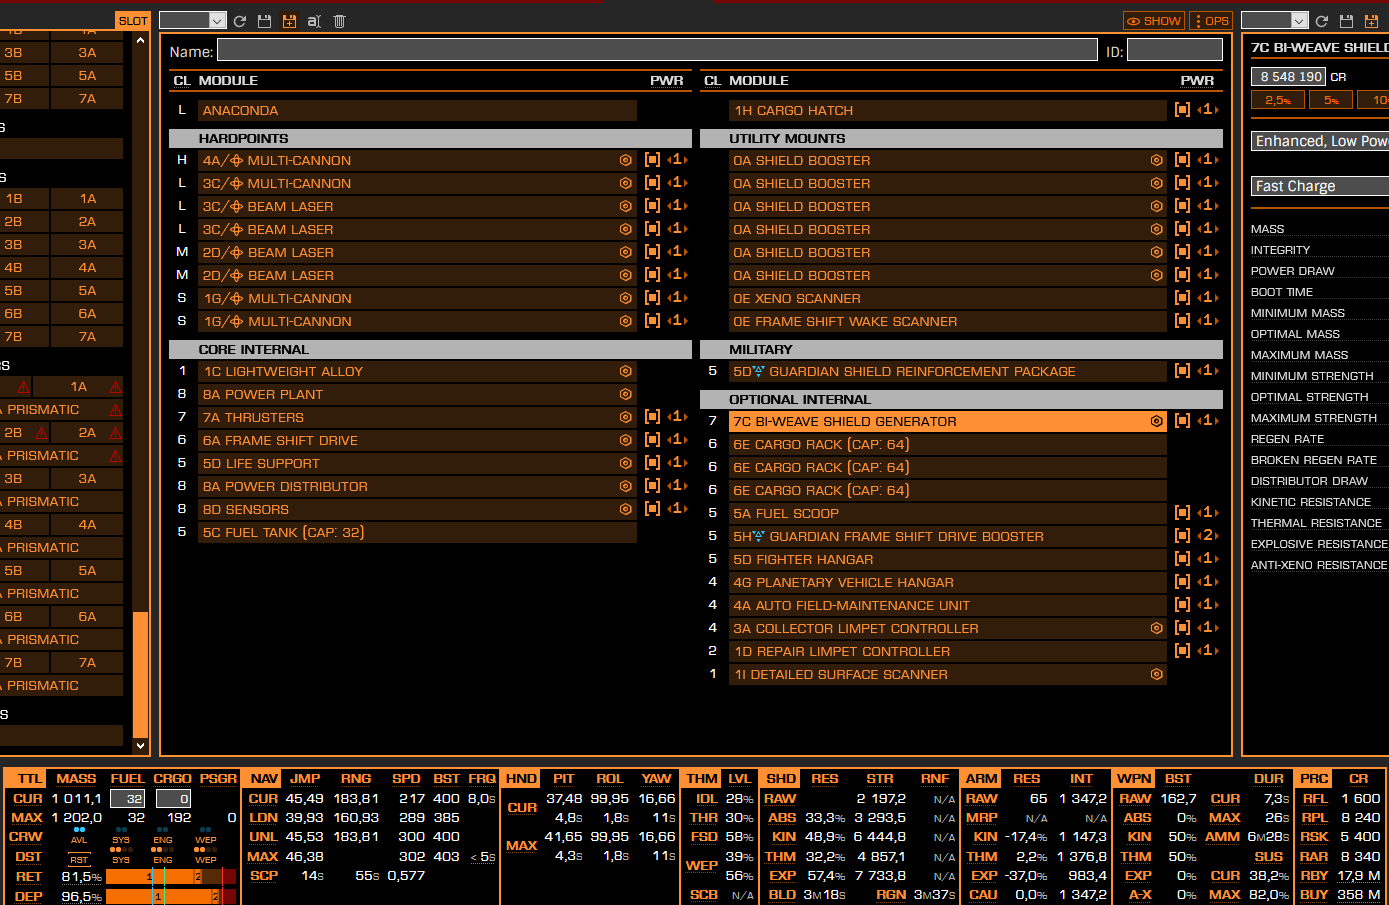Open the Enhanced, Low Power blueprint dropdown
This screenshot has height=905, width=1389.
click(x=1320, y=141)
